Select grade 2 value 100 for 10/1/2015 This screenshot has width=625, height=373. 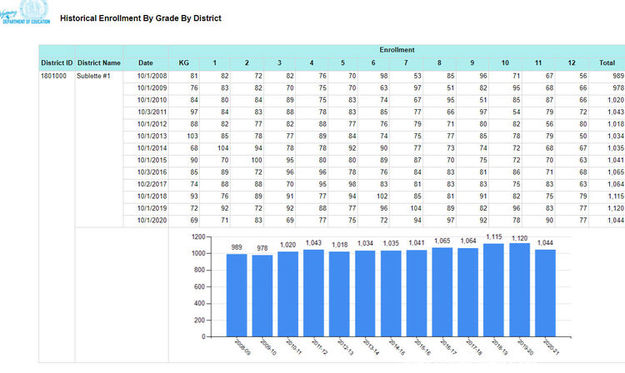256,160
